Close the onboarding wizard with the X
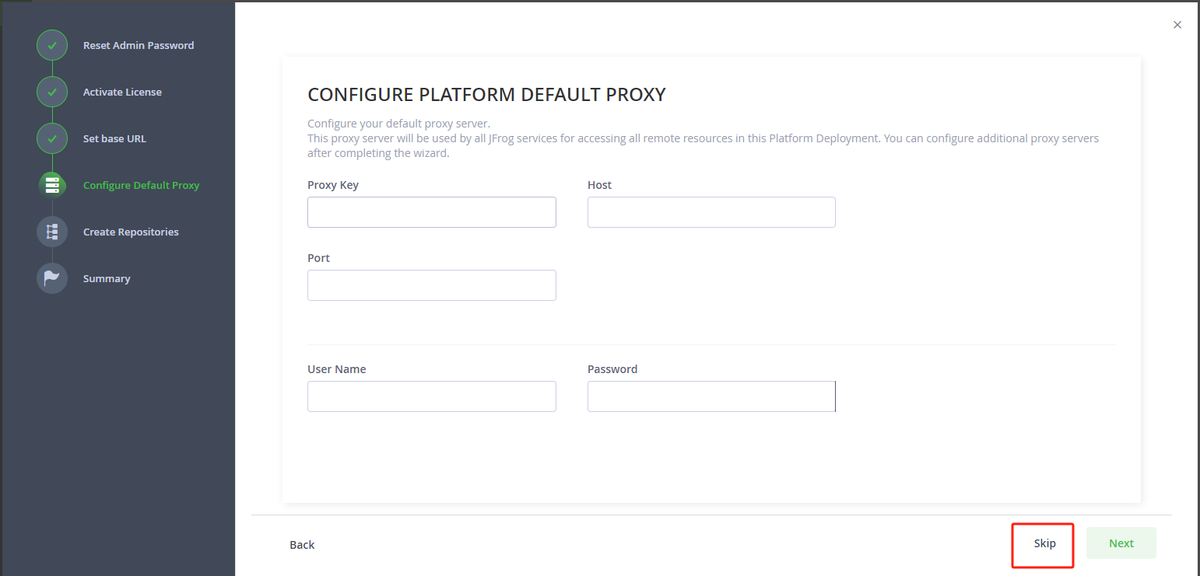The height and width of the screenshot is (576, 1200). 1177,25
